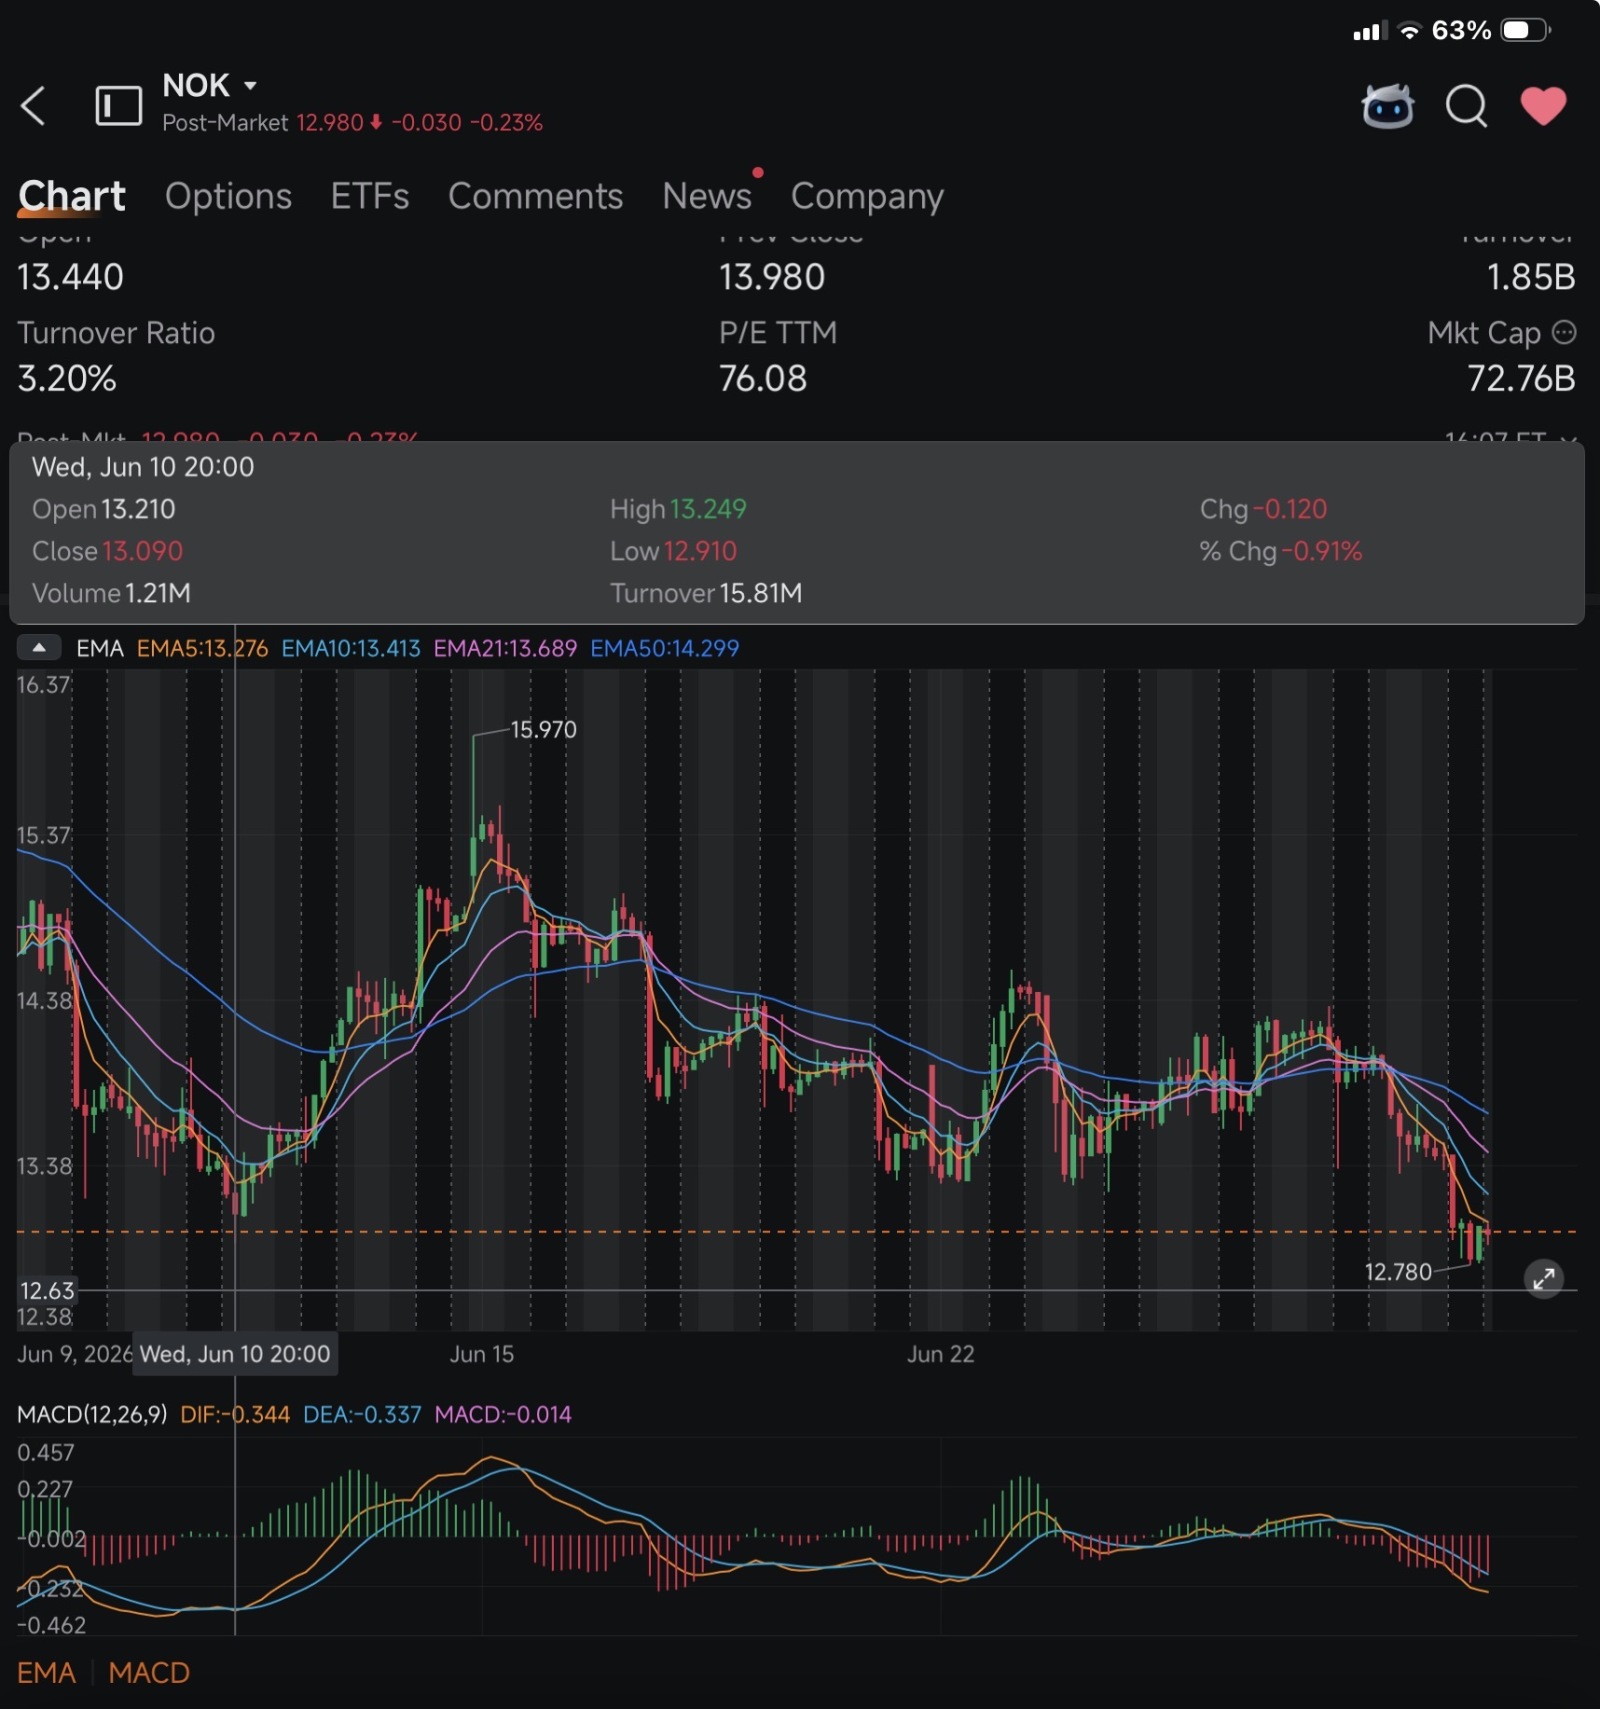
Task: Tap the Mkt Cap info icon
Action: click(x=1564, y=332)
